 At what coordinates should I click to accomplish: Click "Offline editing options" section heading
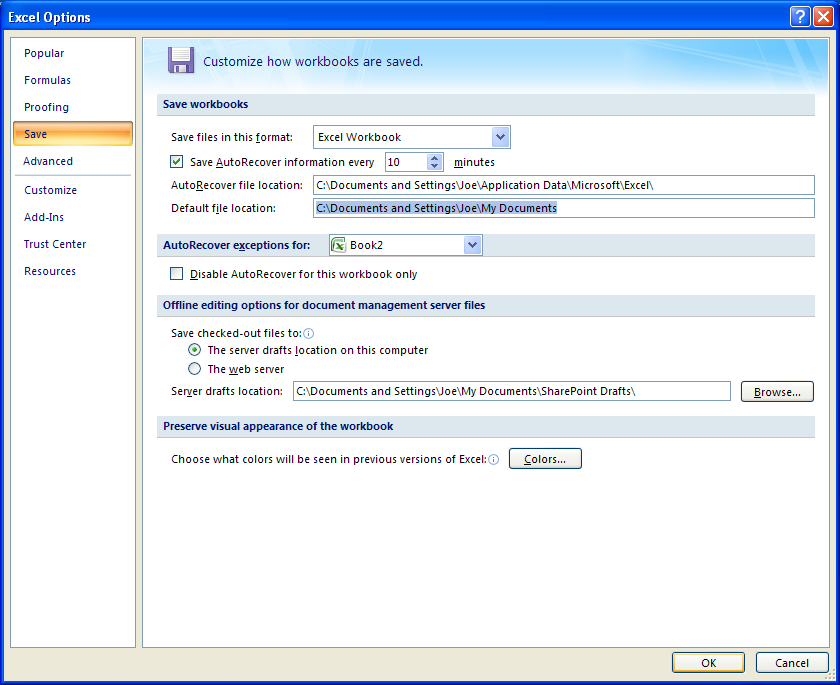click(x=324, y=305)
